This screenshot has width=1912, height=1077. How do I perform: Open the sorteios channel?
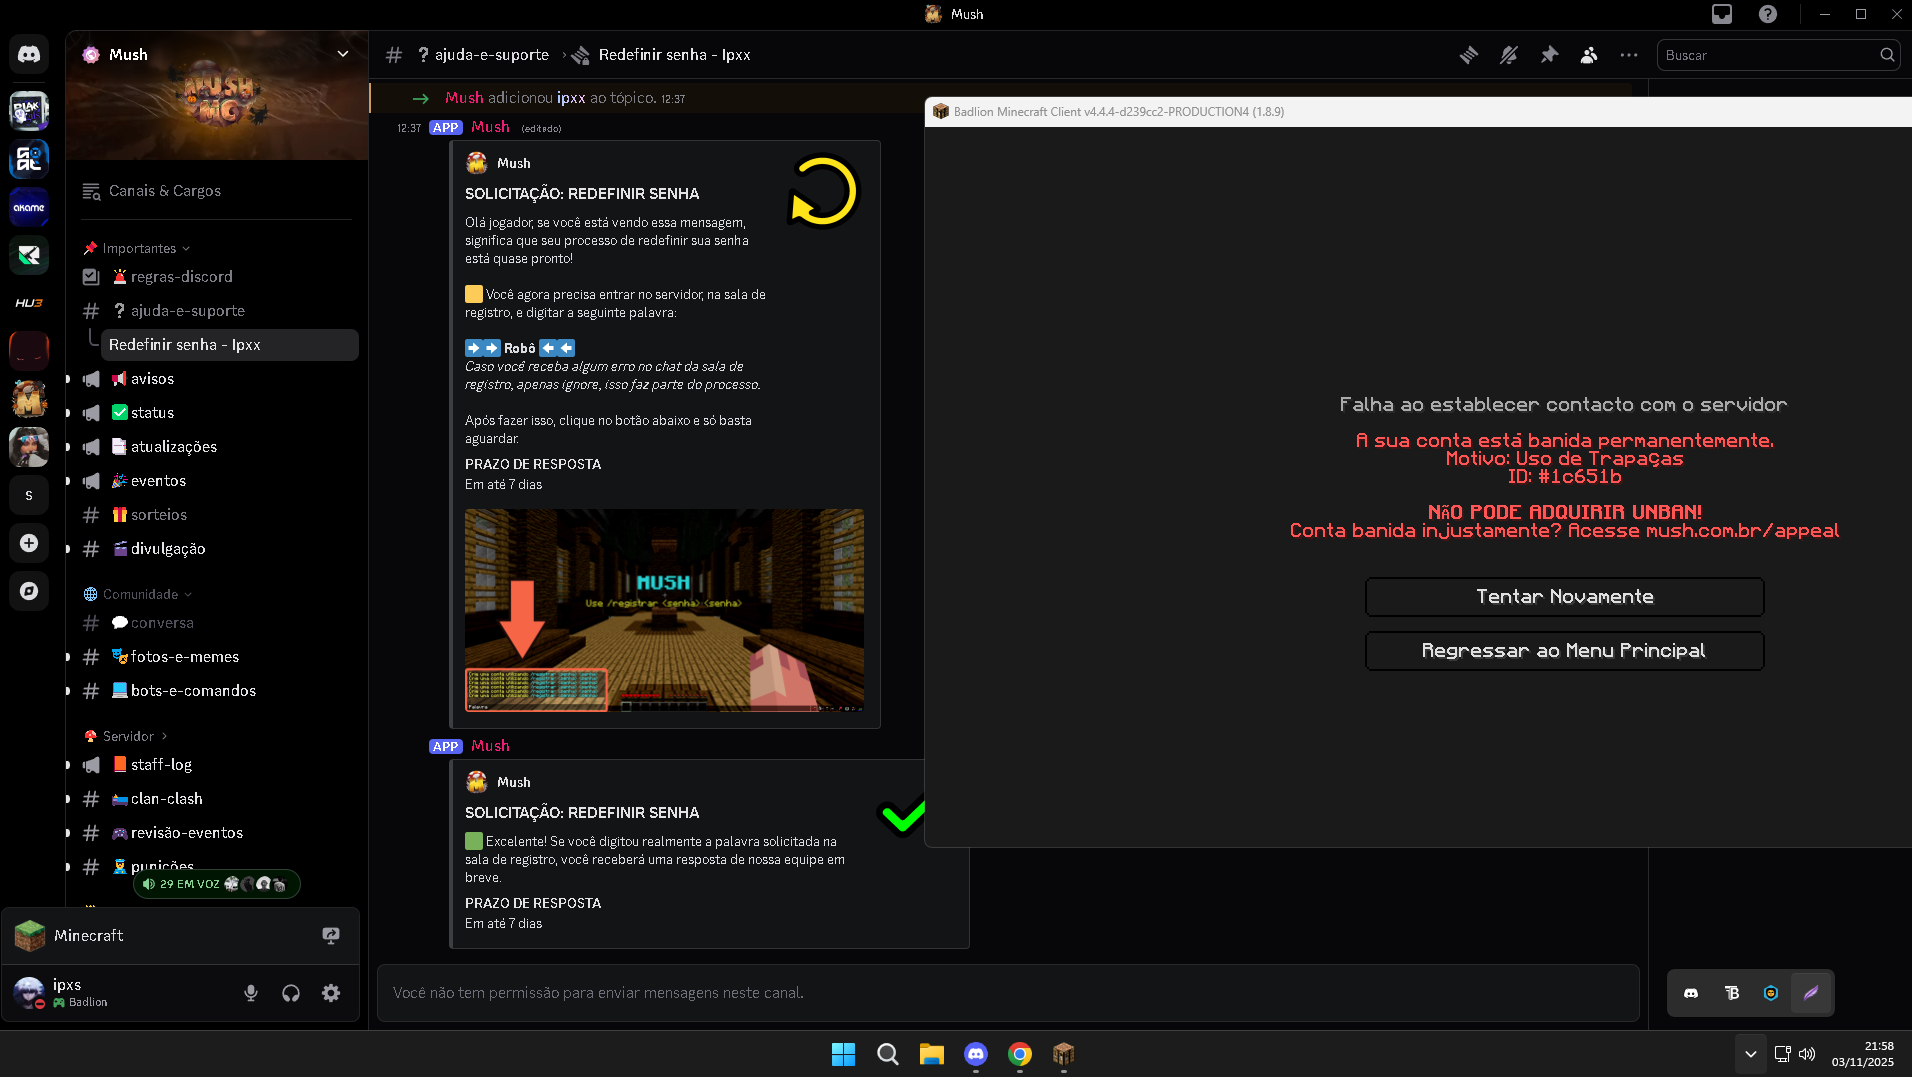pyautogui.click(x=215, y=515)
